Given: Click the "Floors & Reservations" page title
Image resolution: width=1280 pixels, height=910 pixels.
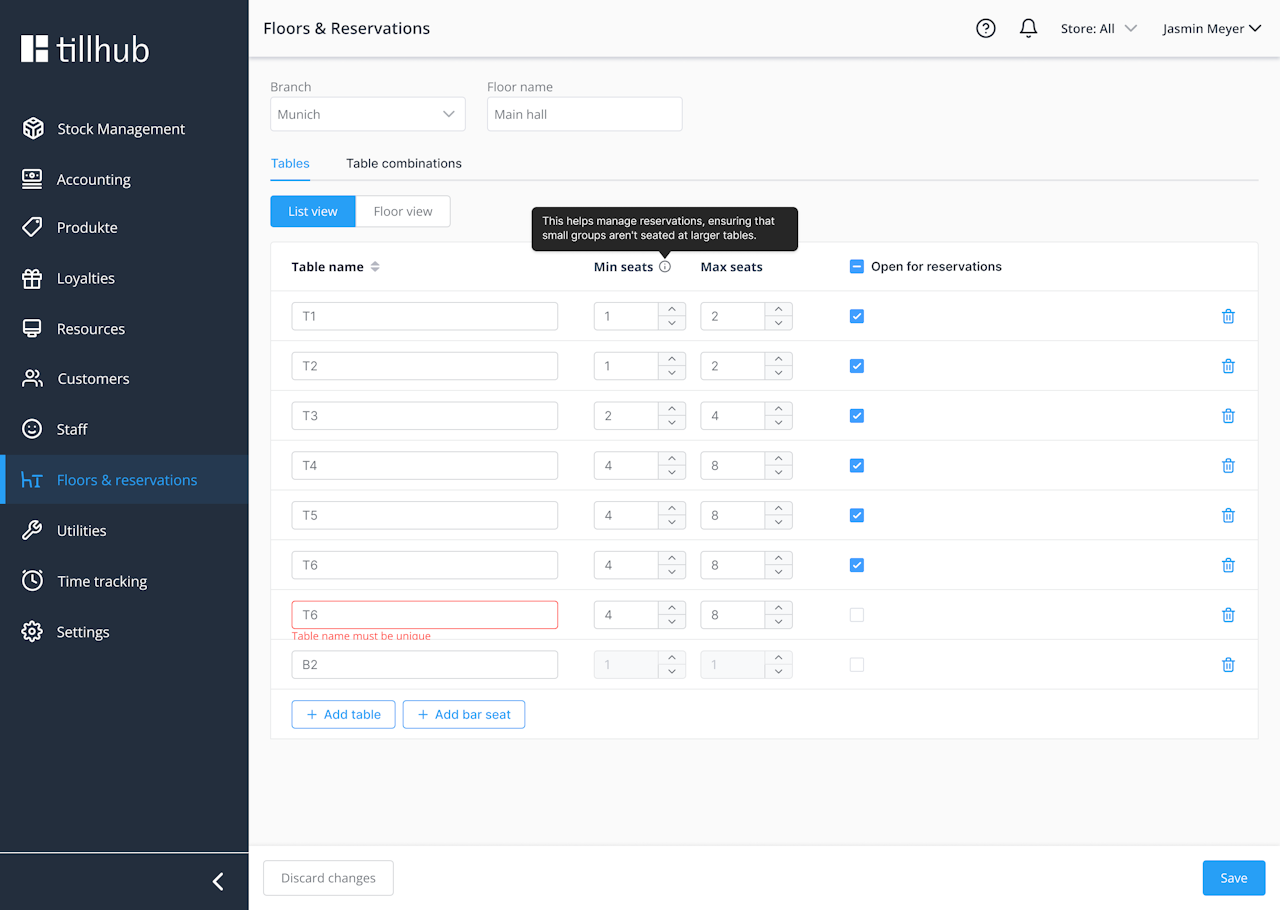Looking at the screenshot, I should click(347, 29).
